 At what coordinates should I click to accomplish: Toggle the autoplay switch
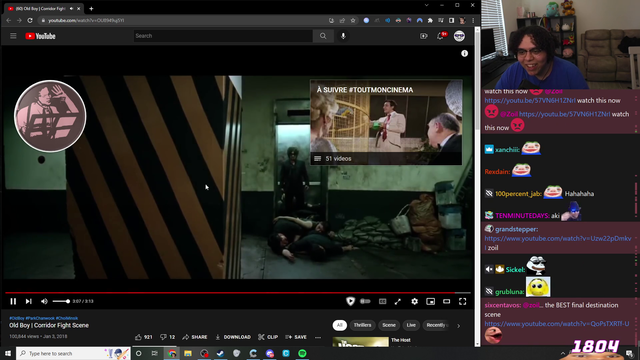(x=365, y=301)
